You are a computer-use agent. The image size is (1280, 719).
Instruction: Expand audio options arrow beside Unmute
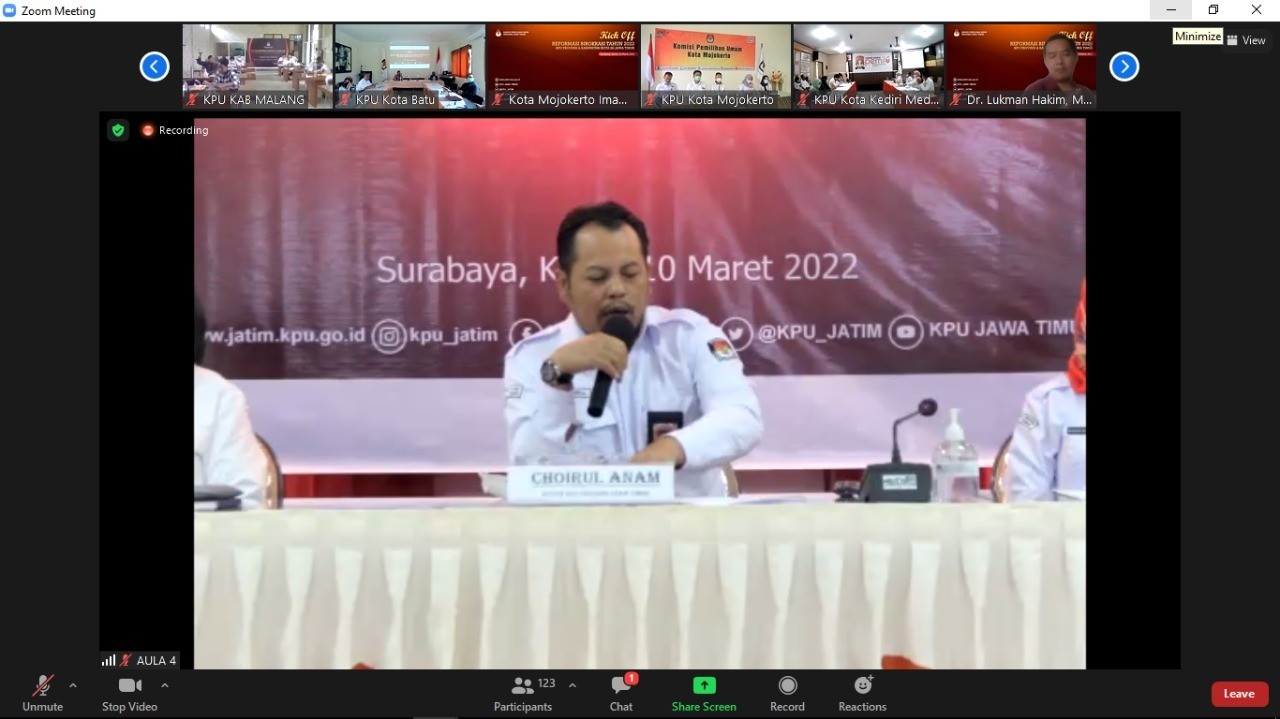(x=73, y=686)
